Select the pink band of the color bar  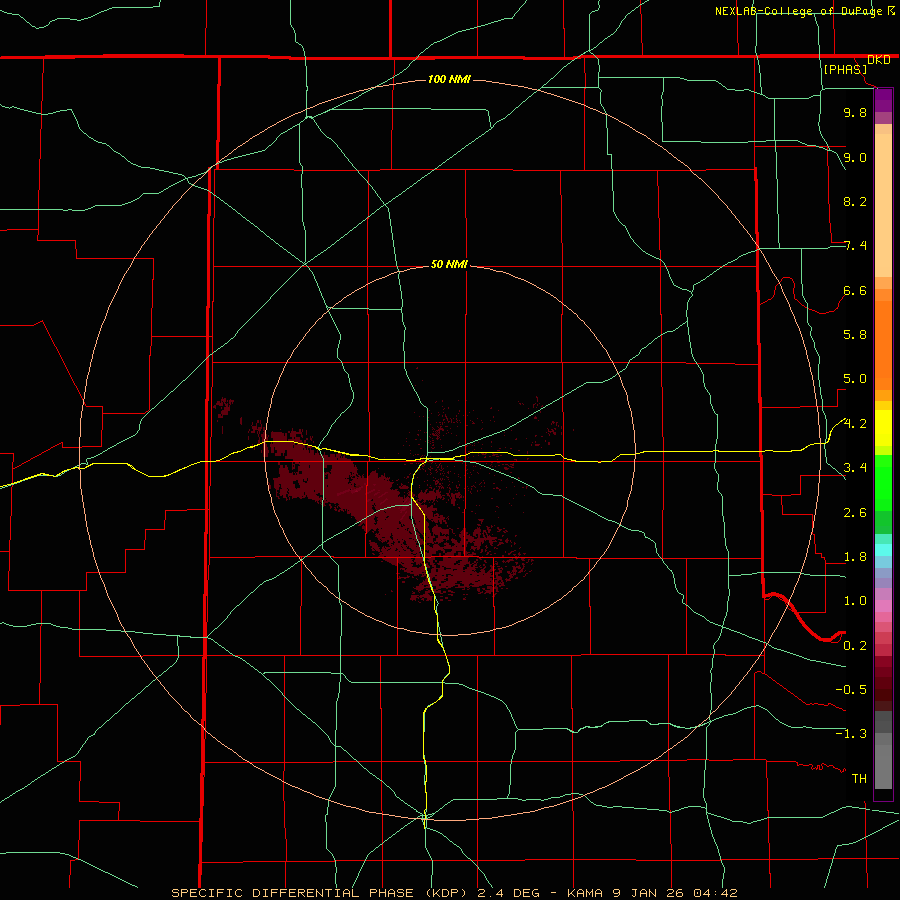(x=883, y=606)
